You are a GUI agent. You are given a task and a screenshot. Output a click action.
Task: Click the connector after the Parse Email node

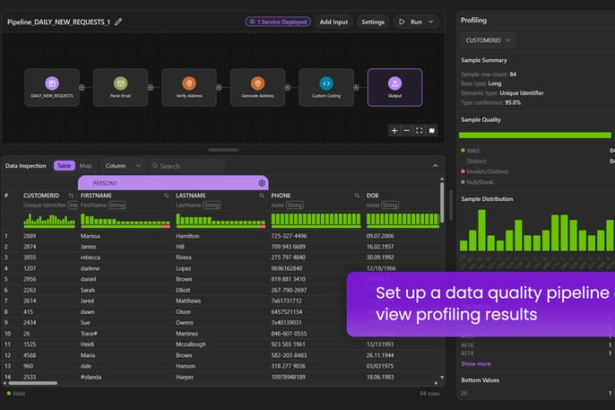150,87
